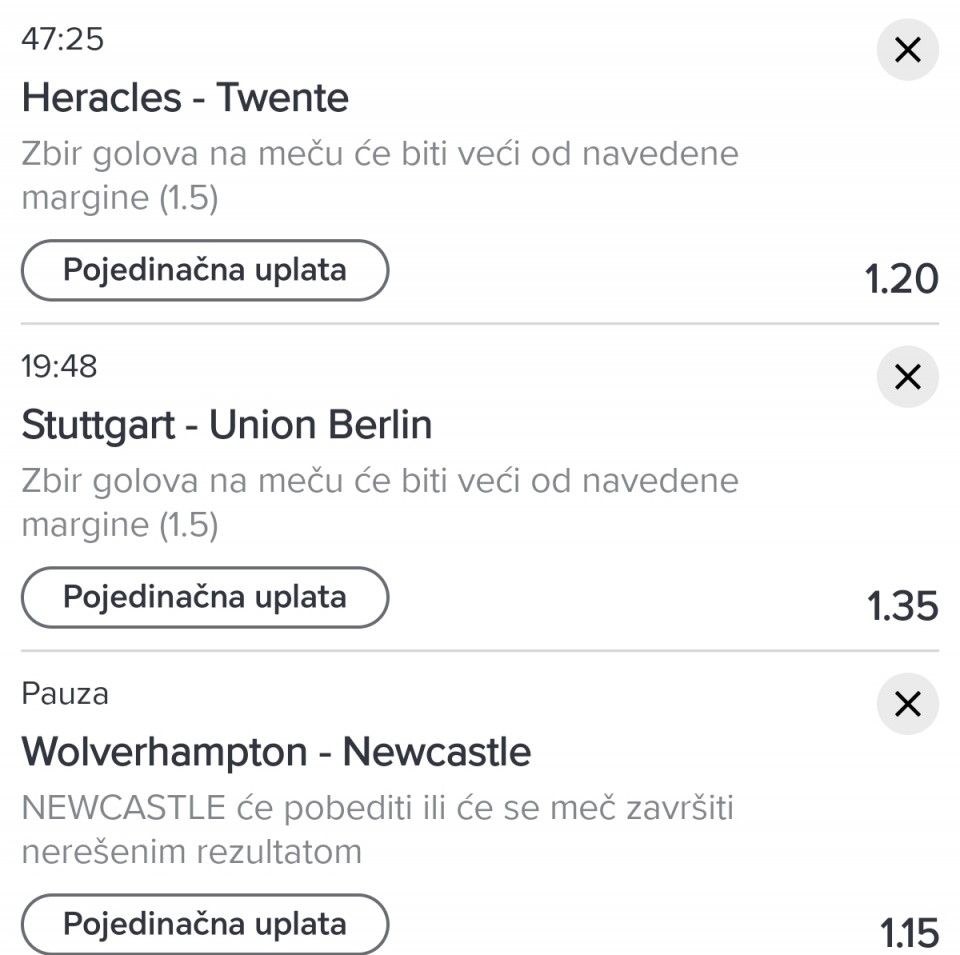This screenshot has width=960, height=955.
Task: Tap the 47:25 match clock
Action: (63, 40)
